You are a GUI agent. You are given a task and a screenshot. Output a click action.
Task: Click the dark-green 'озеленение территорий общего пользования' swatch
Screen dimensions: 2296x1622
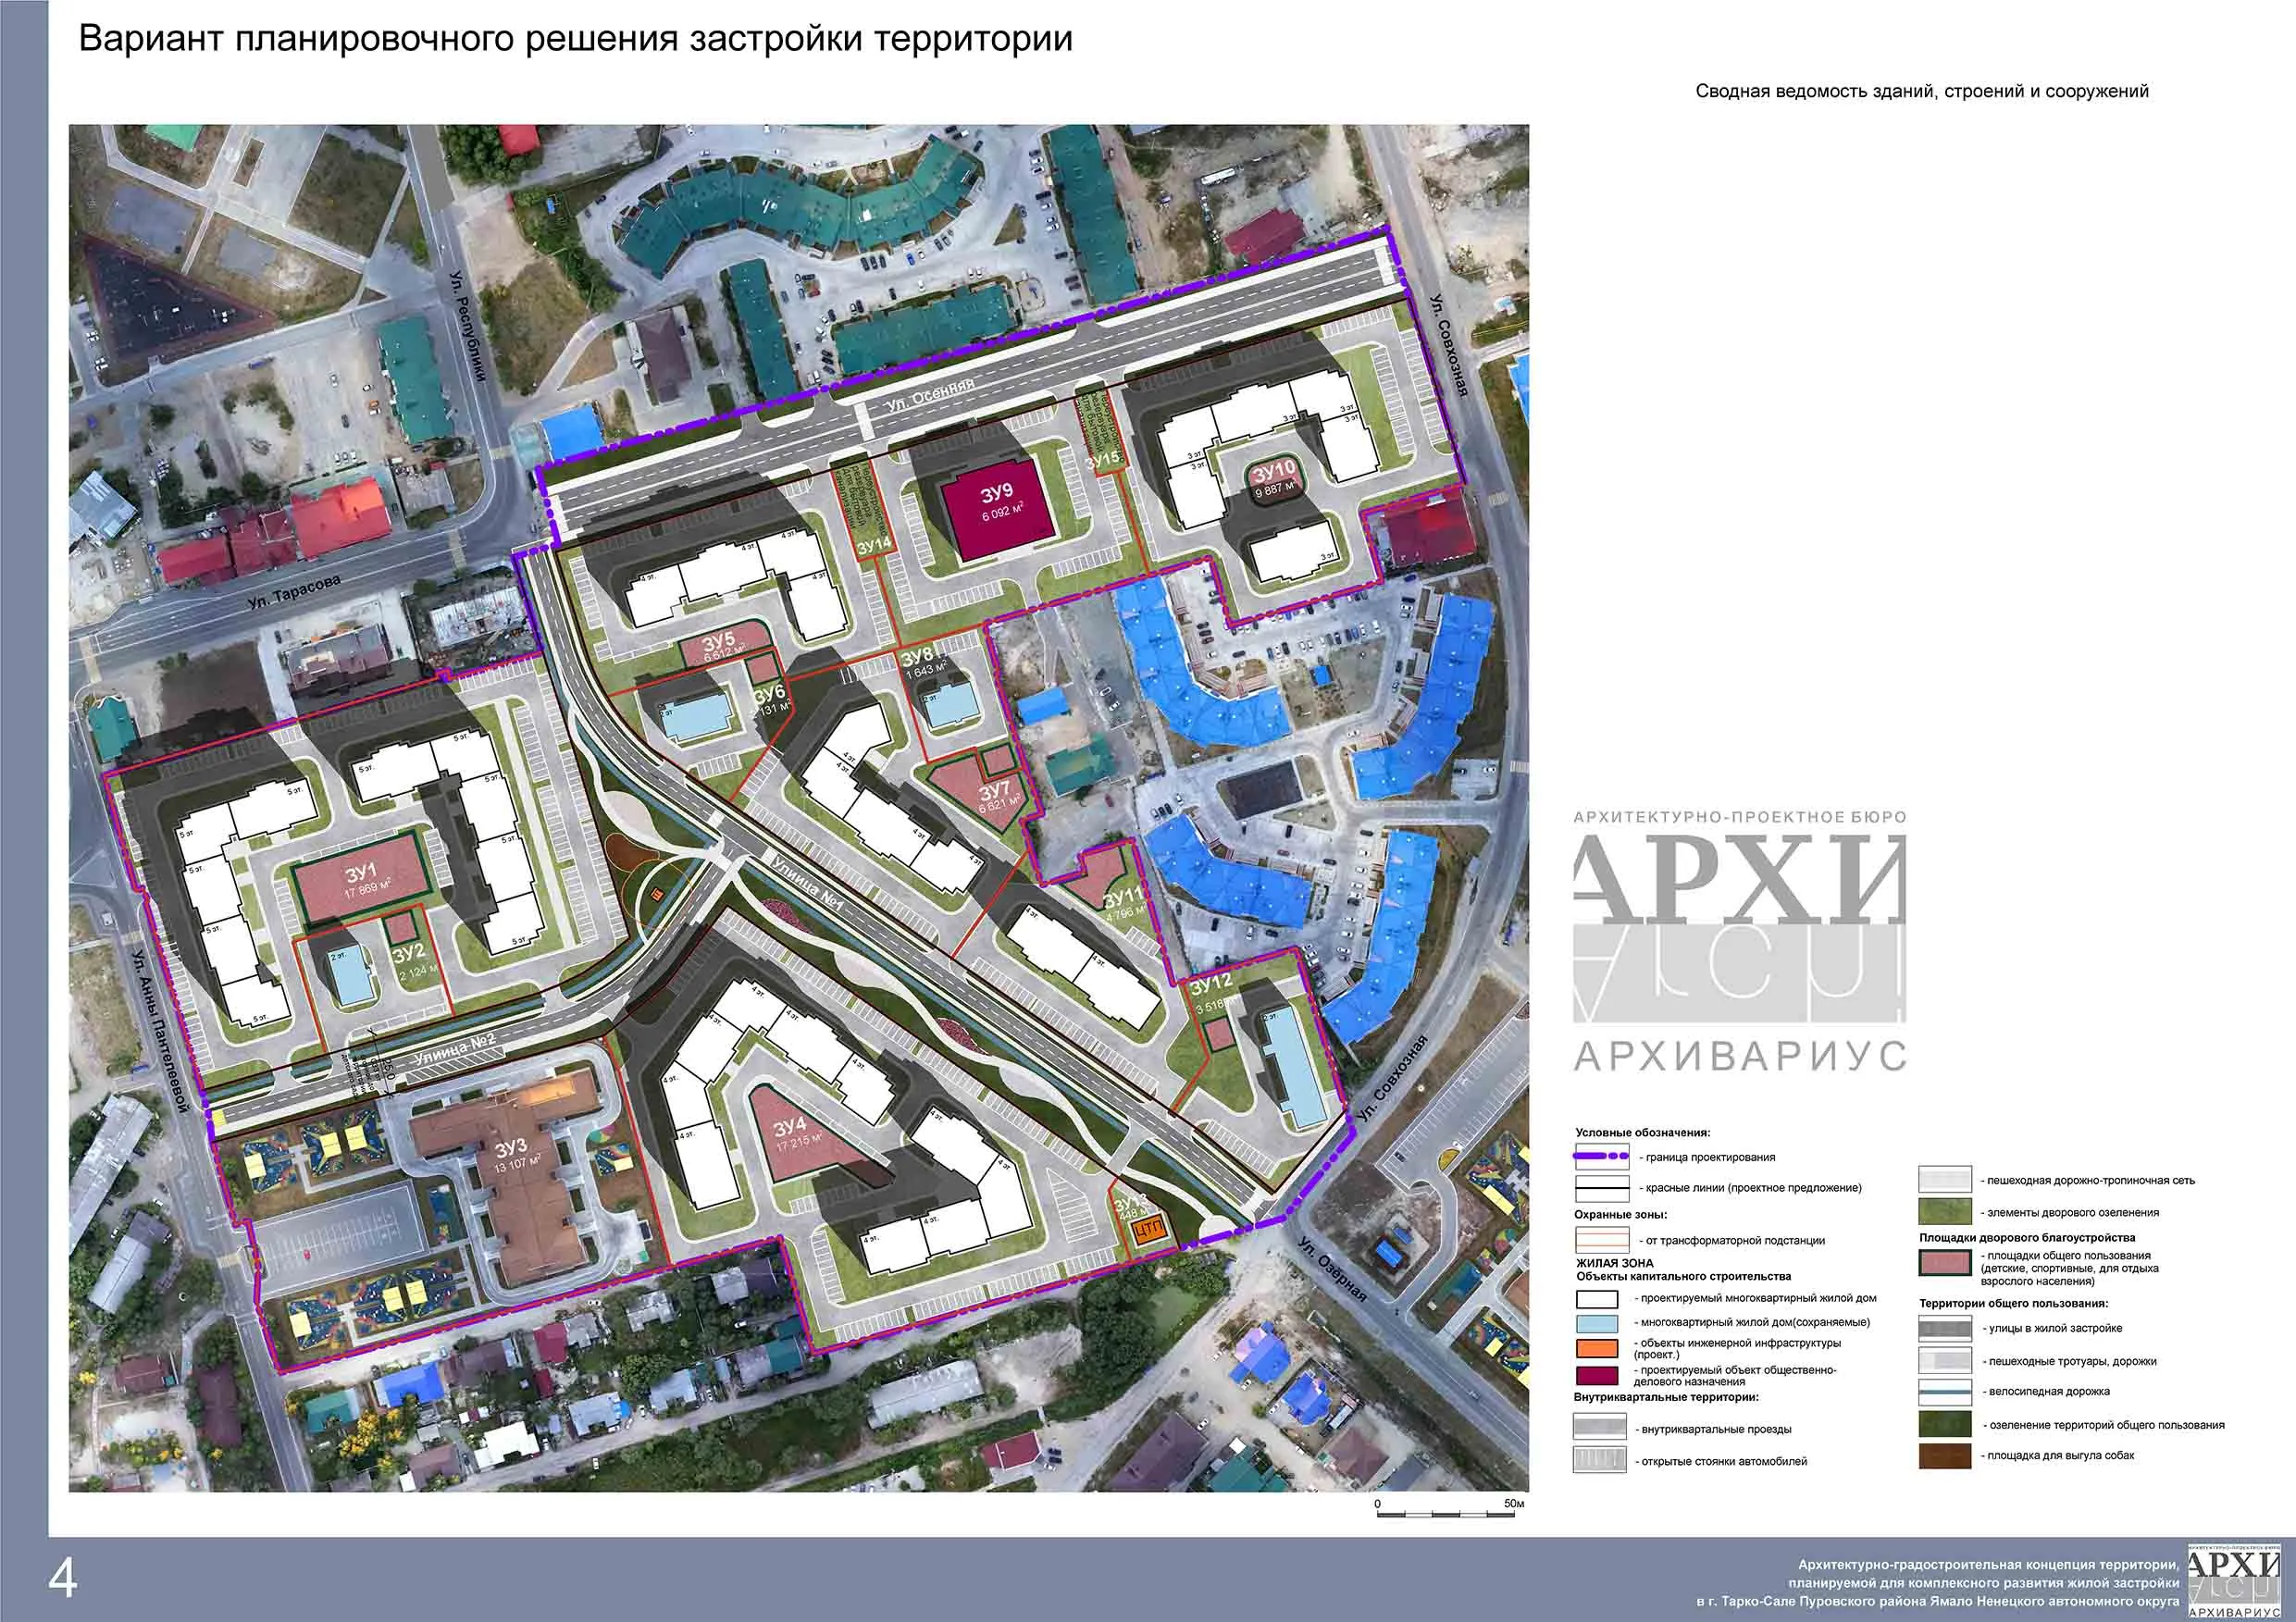click(x=1946, y=1424)
